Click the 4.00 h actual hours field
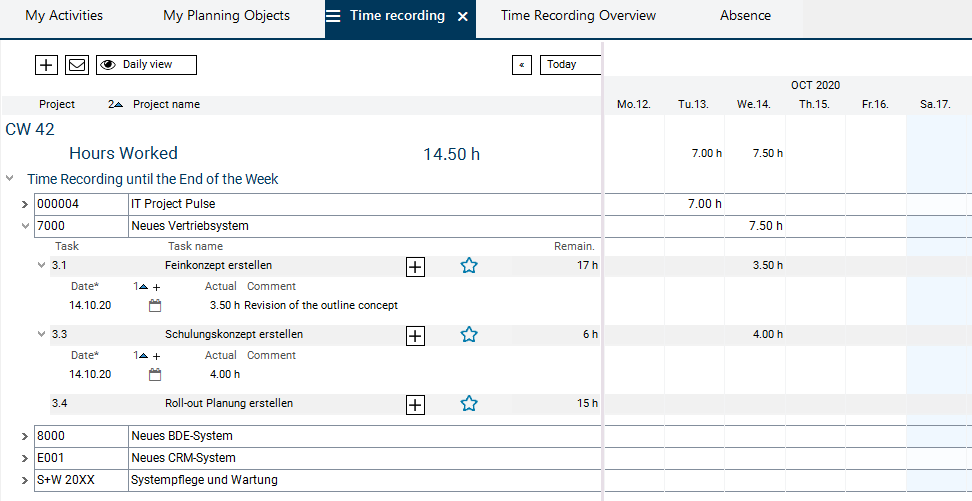 click(225, 375)
